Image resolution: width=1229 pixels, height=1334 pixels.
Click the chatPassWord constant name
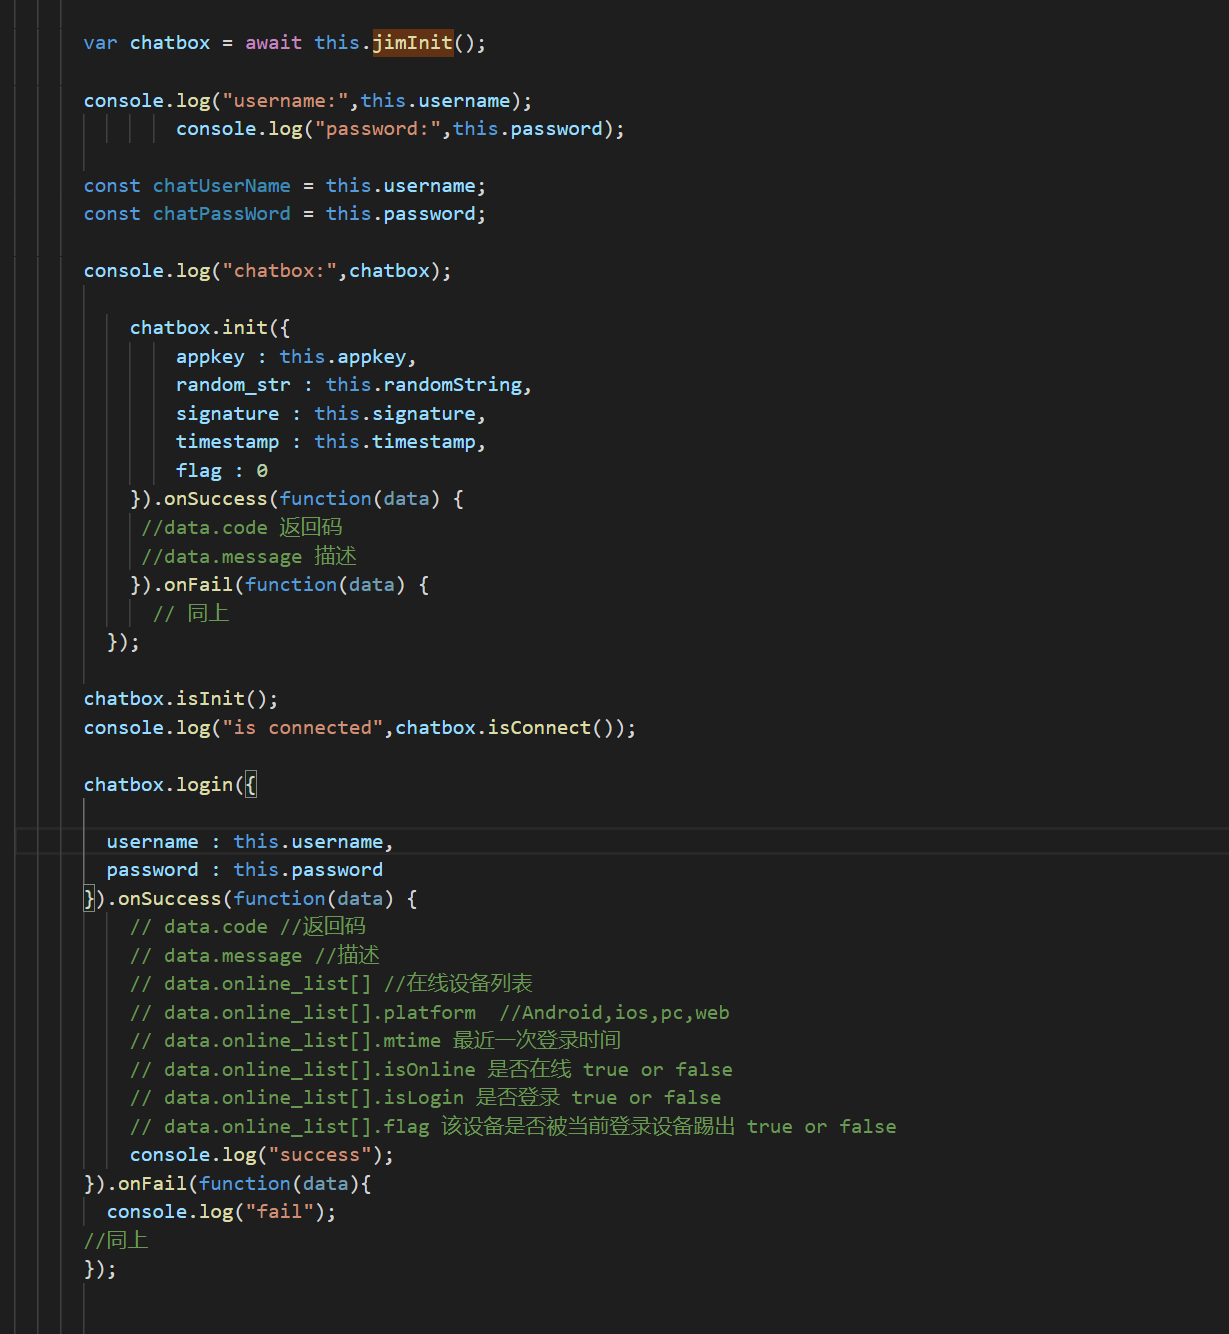click(x=221, y=214)
